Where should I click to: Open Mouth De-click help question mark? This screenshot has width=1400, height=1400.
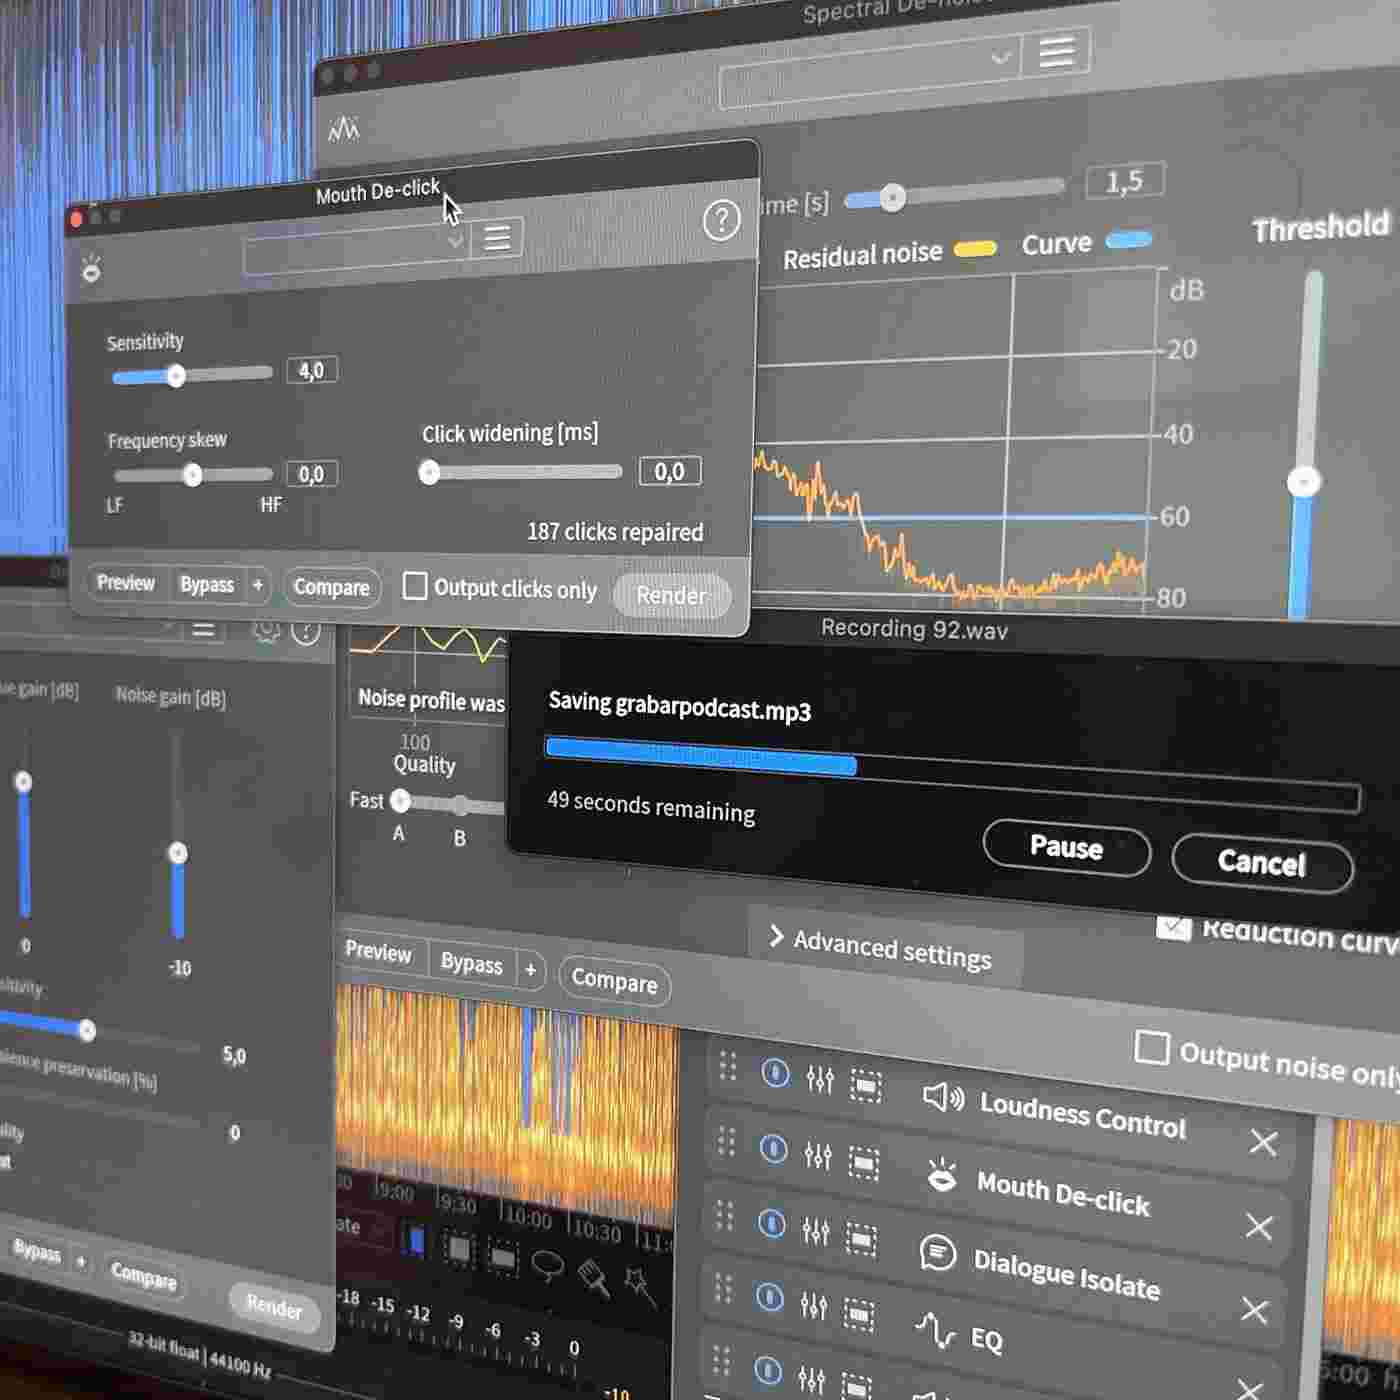point(721,220)
